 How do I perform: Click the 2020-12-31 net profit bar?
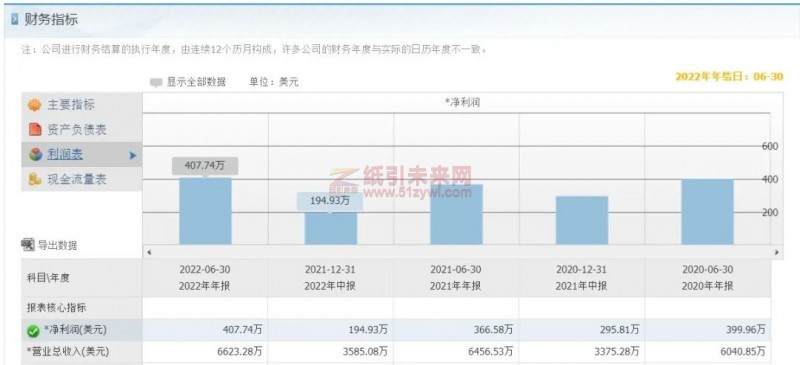(582, 220)
